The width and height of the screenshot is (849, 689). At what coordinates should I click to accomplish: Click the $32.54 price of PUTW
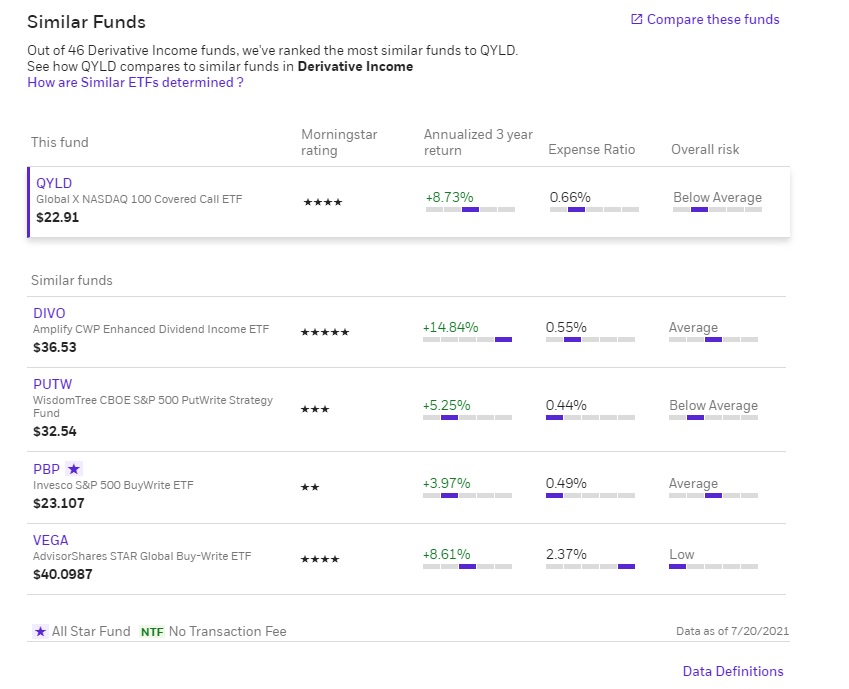55,431
